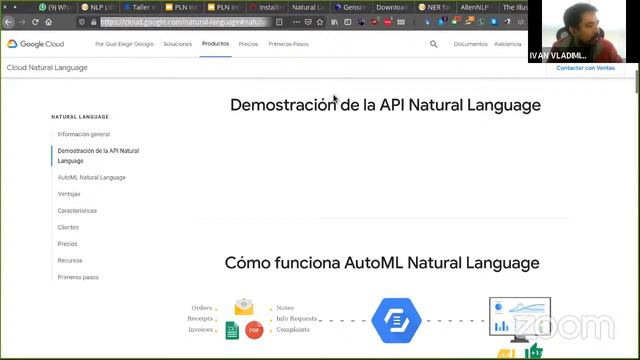Open the Precios top menu item
The height and width of the screenshot is (360, 640).
point(249,44)
